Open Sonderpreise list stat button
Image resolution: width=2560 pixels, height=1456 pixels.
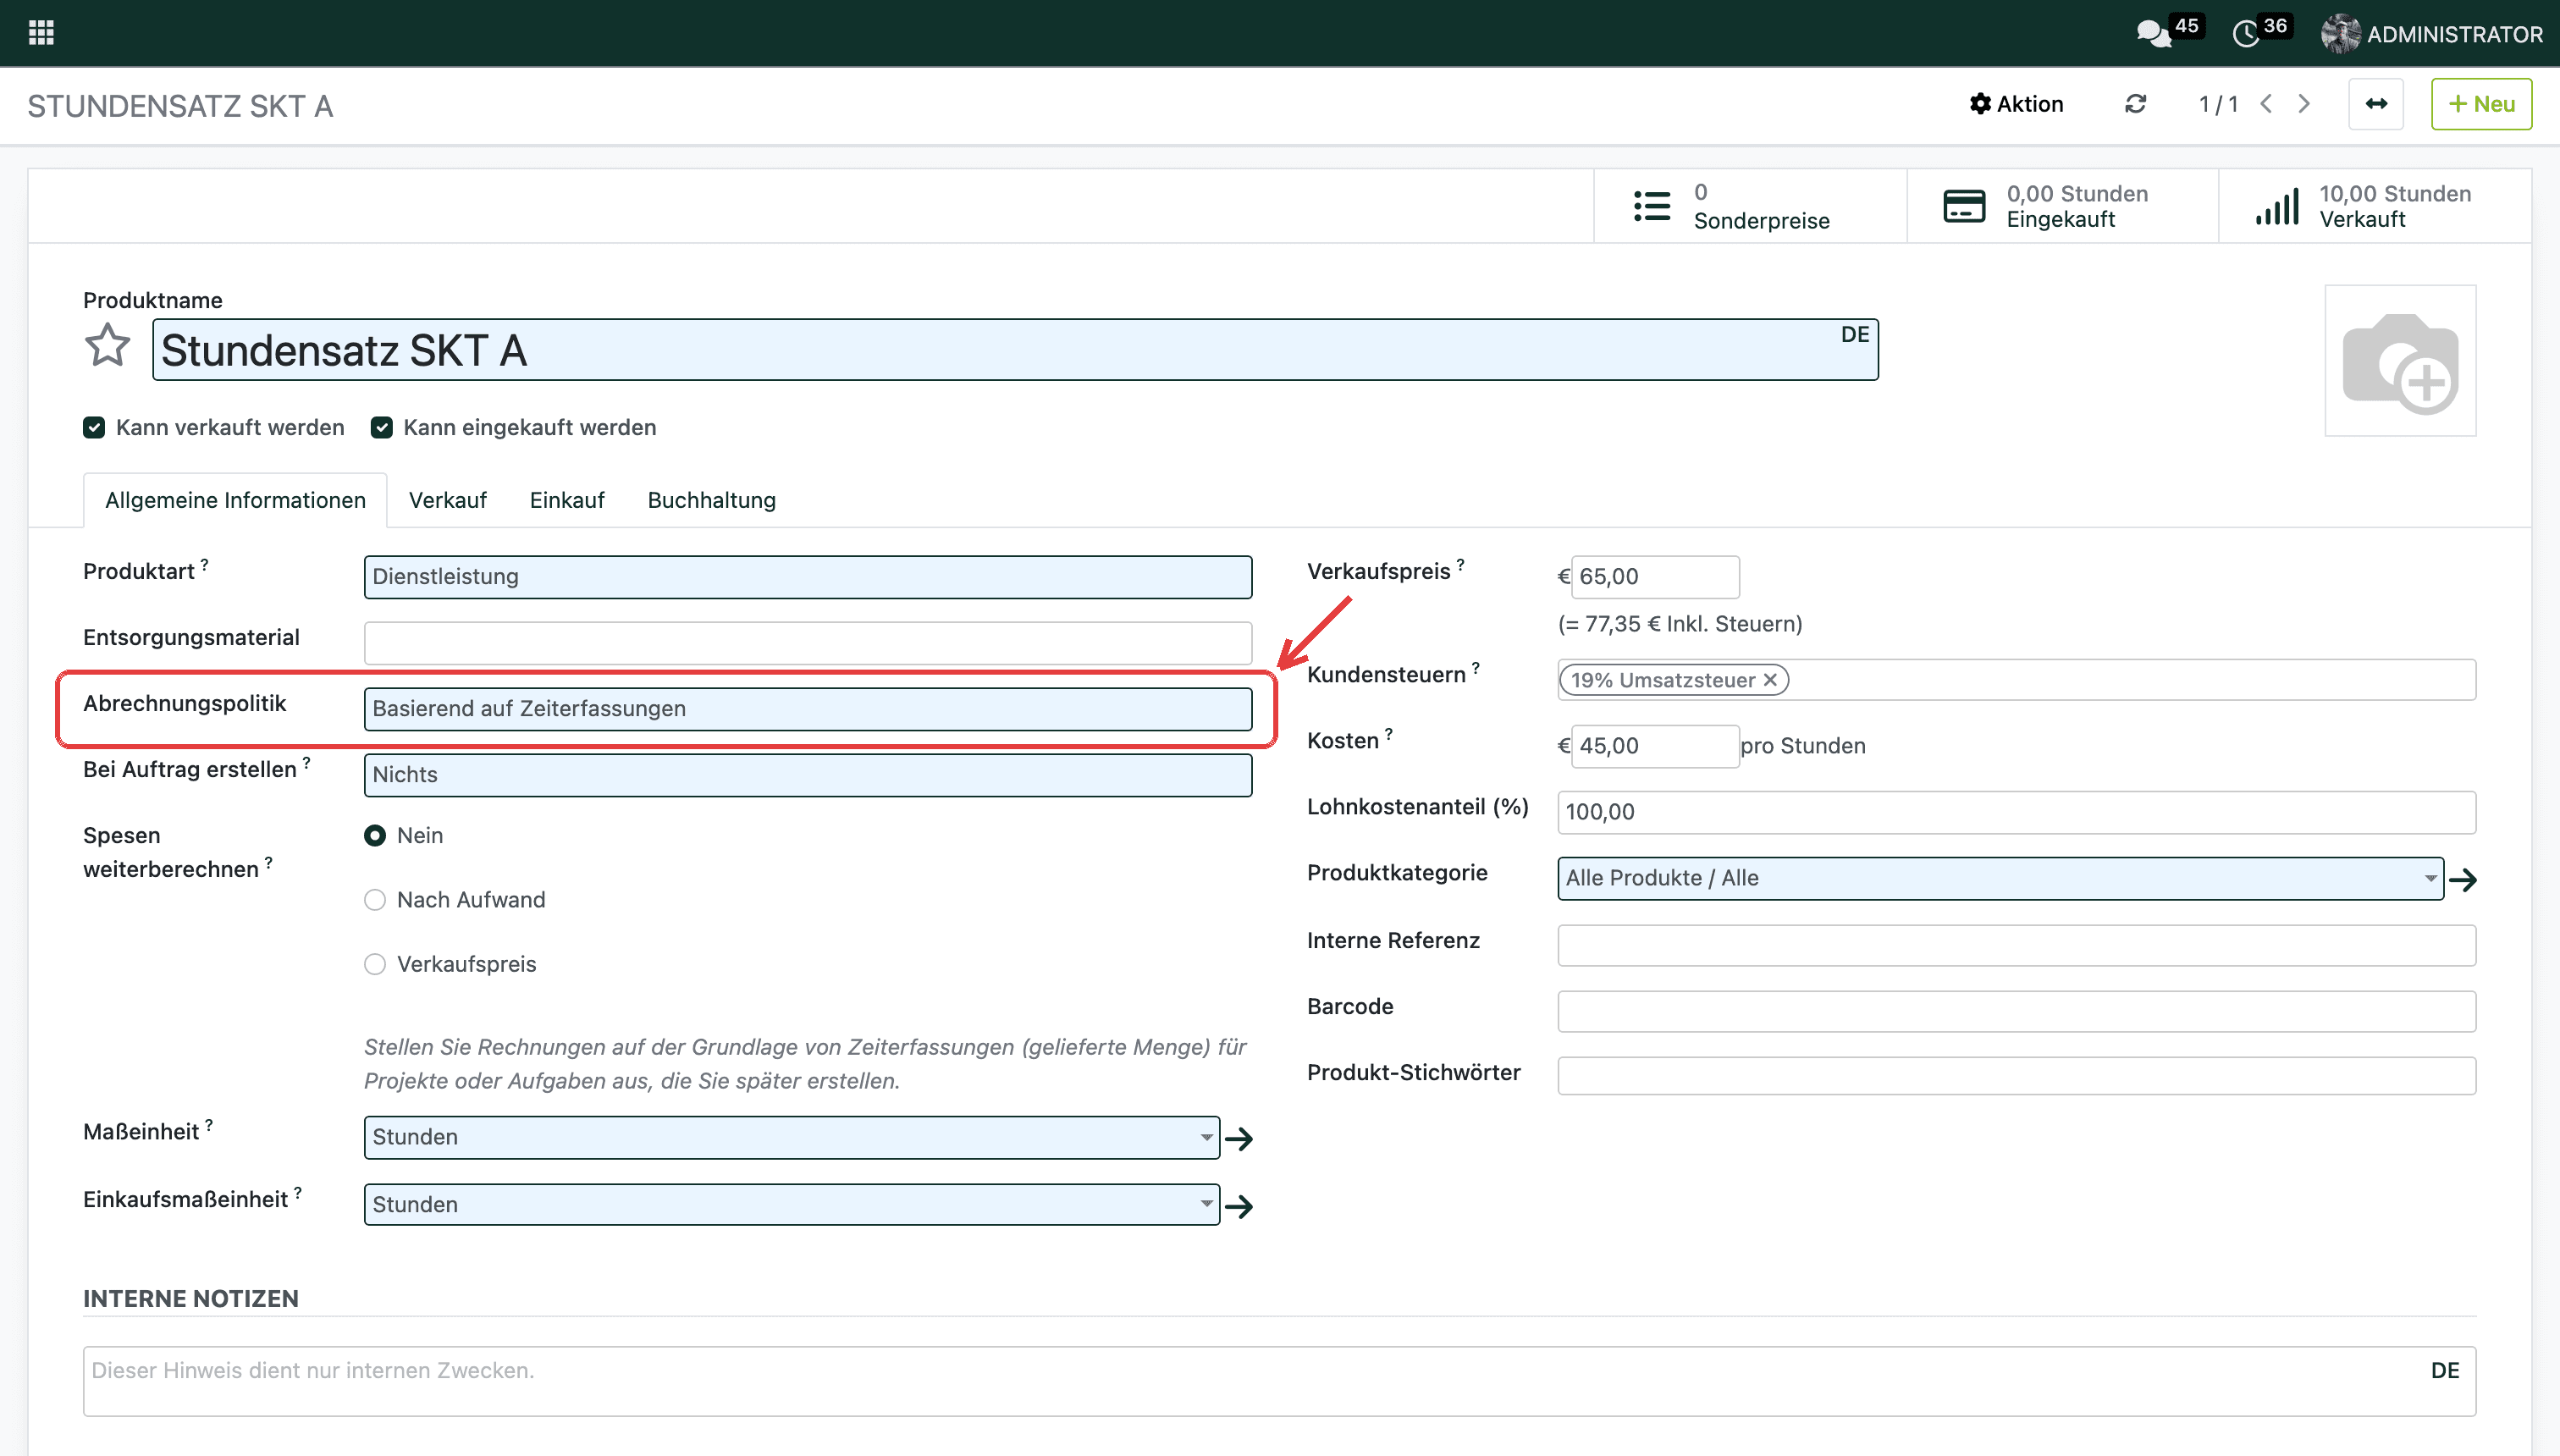(x=1749, y=206)
